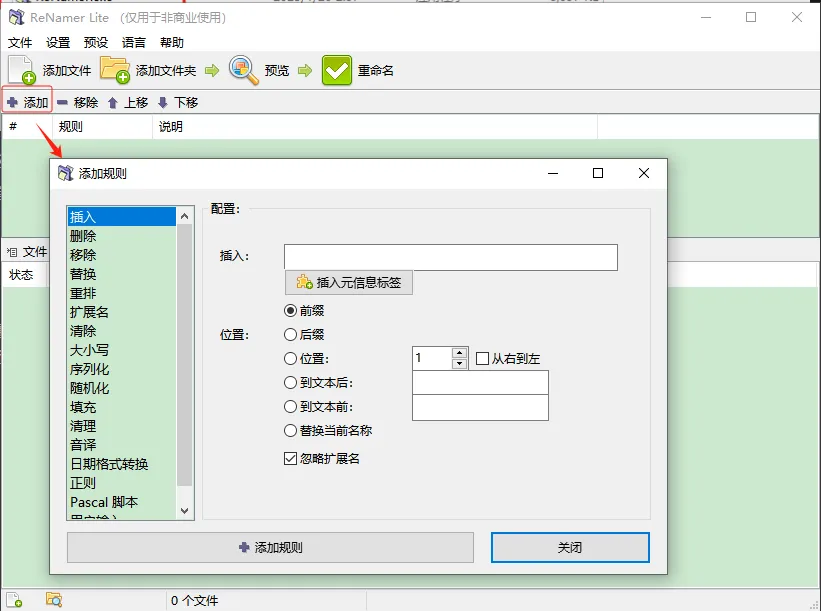Select the 到文本前 radio option
This screenshot has height=611, width=821.
(x=290, y=406)
